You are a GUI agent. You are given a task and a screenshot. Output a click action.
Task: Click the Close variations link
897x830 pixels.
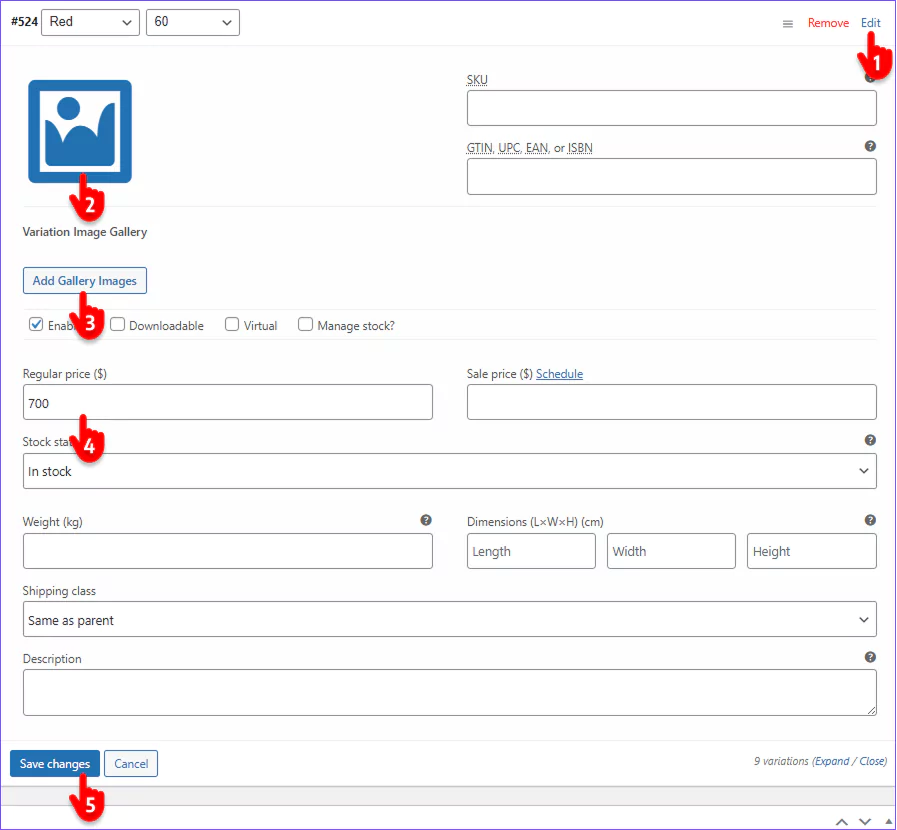(872, 761)
